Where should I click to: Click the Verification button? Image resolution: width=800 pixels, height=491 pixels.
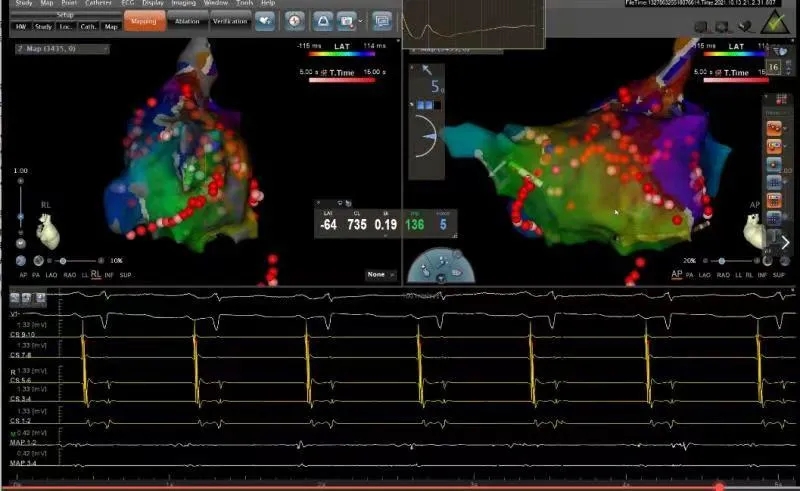point(229,20)
